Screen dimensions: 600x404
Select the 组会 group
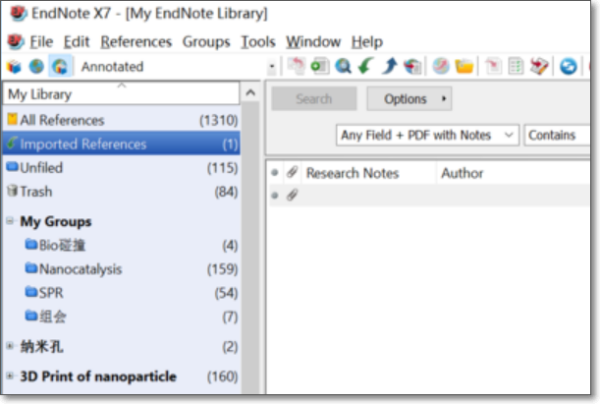(x=121, y=316)
